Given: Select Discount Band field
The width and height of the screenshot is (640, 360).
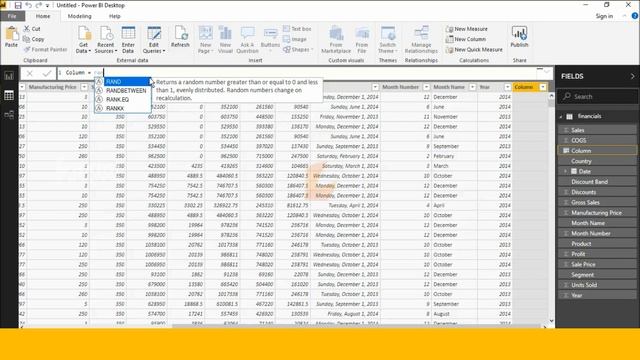Looking at the screenshot, I should [x=597, y=182].
